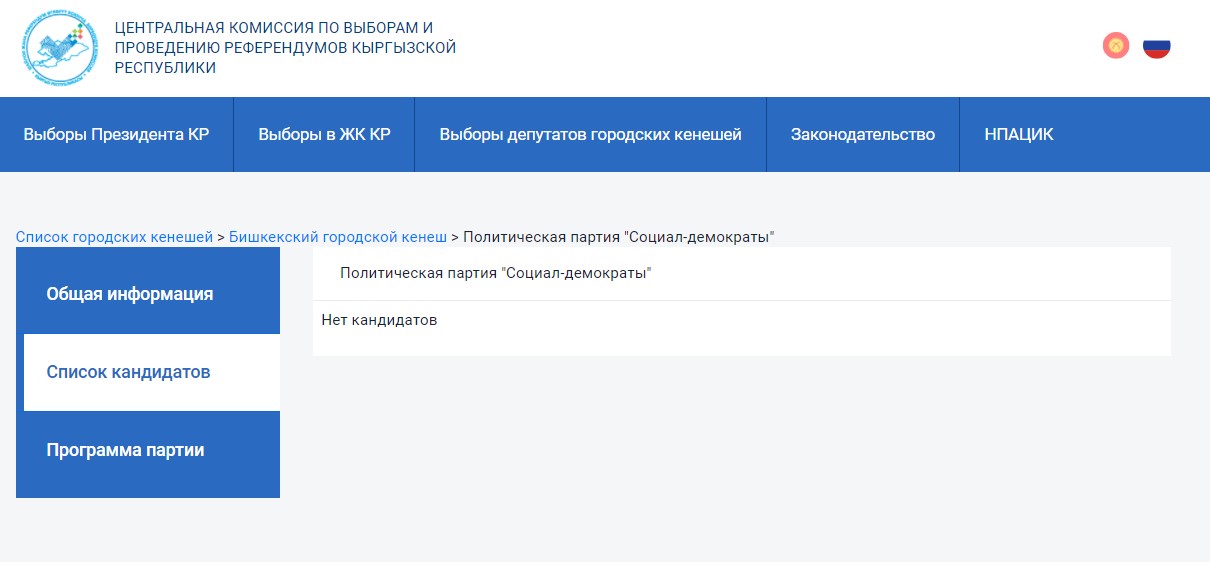Open Выборы депутатов городских кенешей menu
Screen dimensions: 1210x562
pos(590,134)
